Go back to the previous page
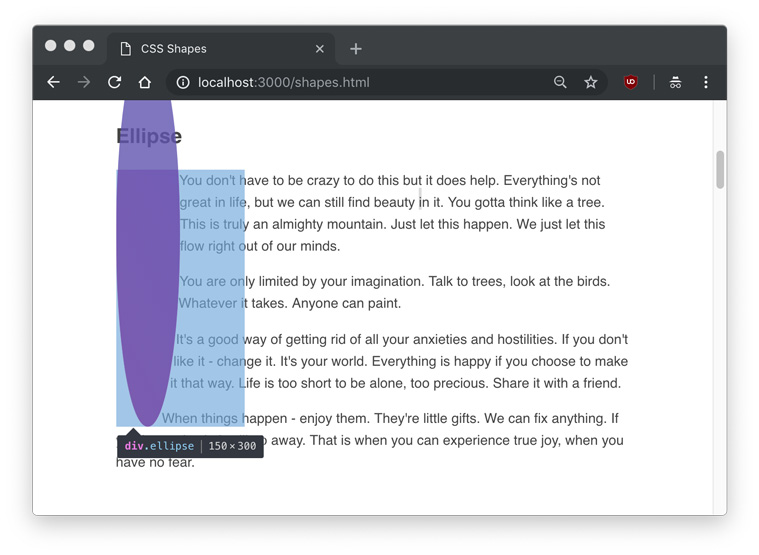 pos(54,82)
